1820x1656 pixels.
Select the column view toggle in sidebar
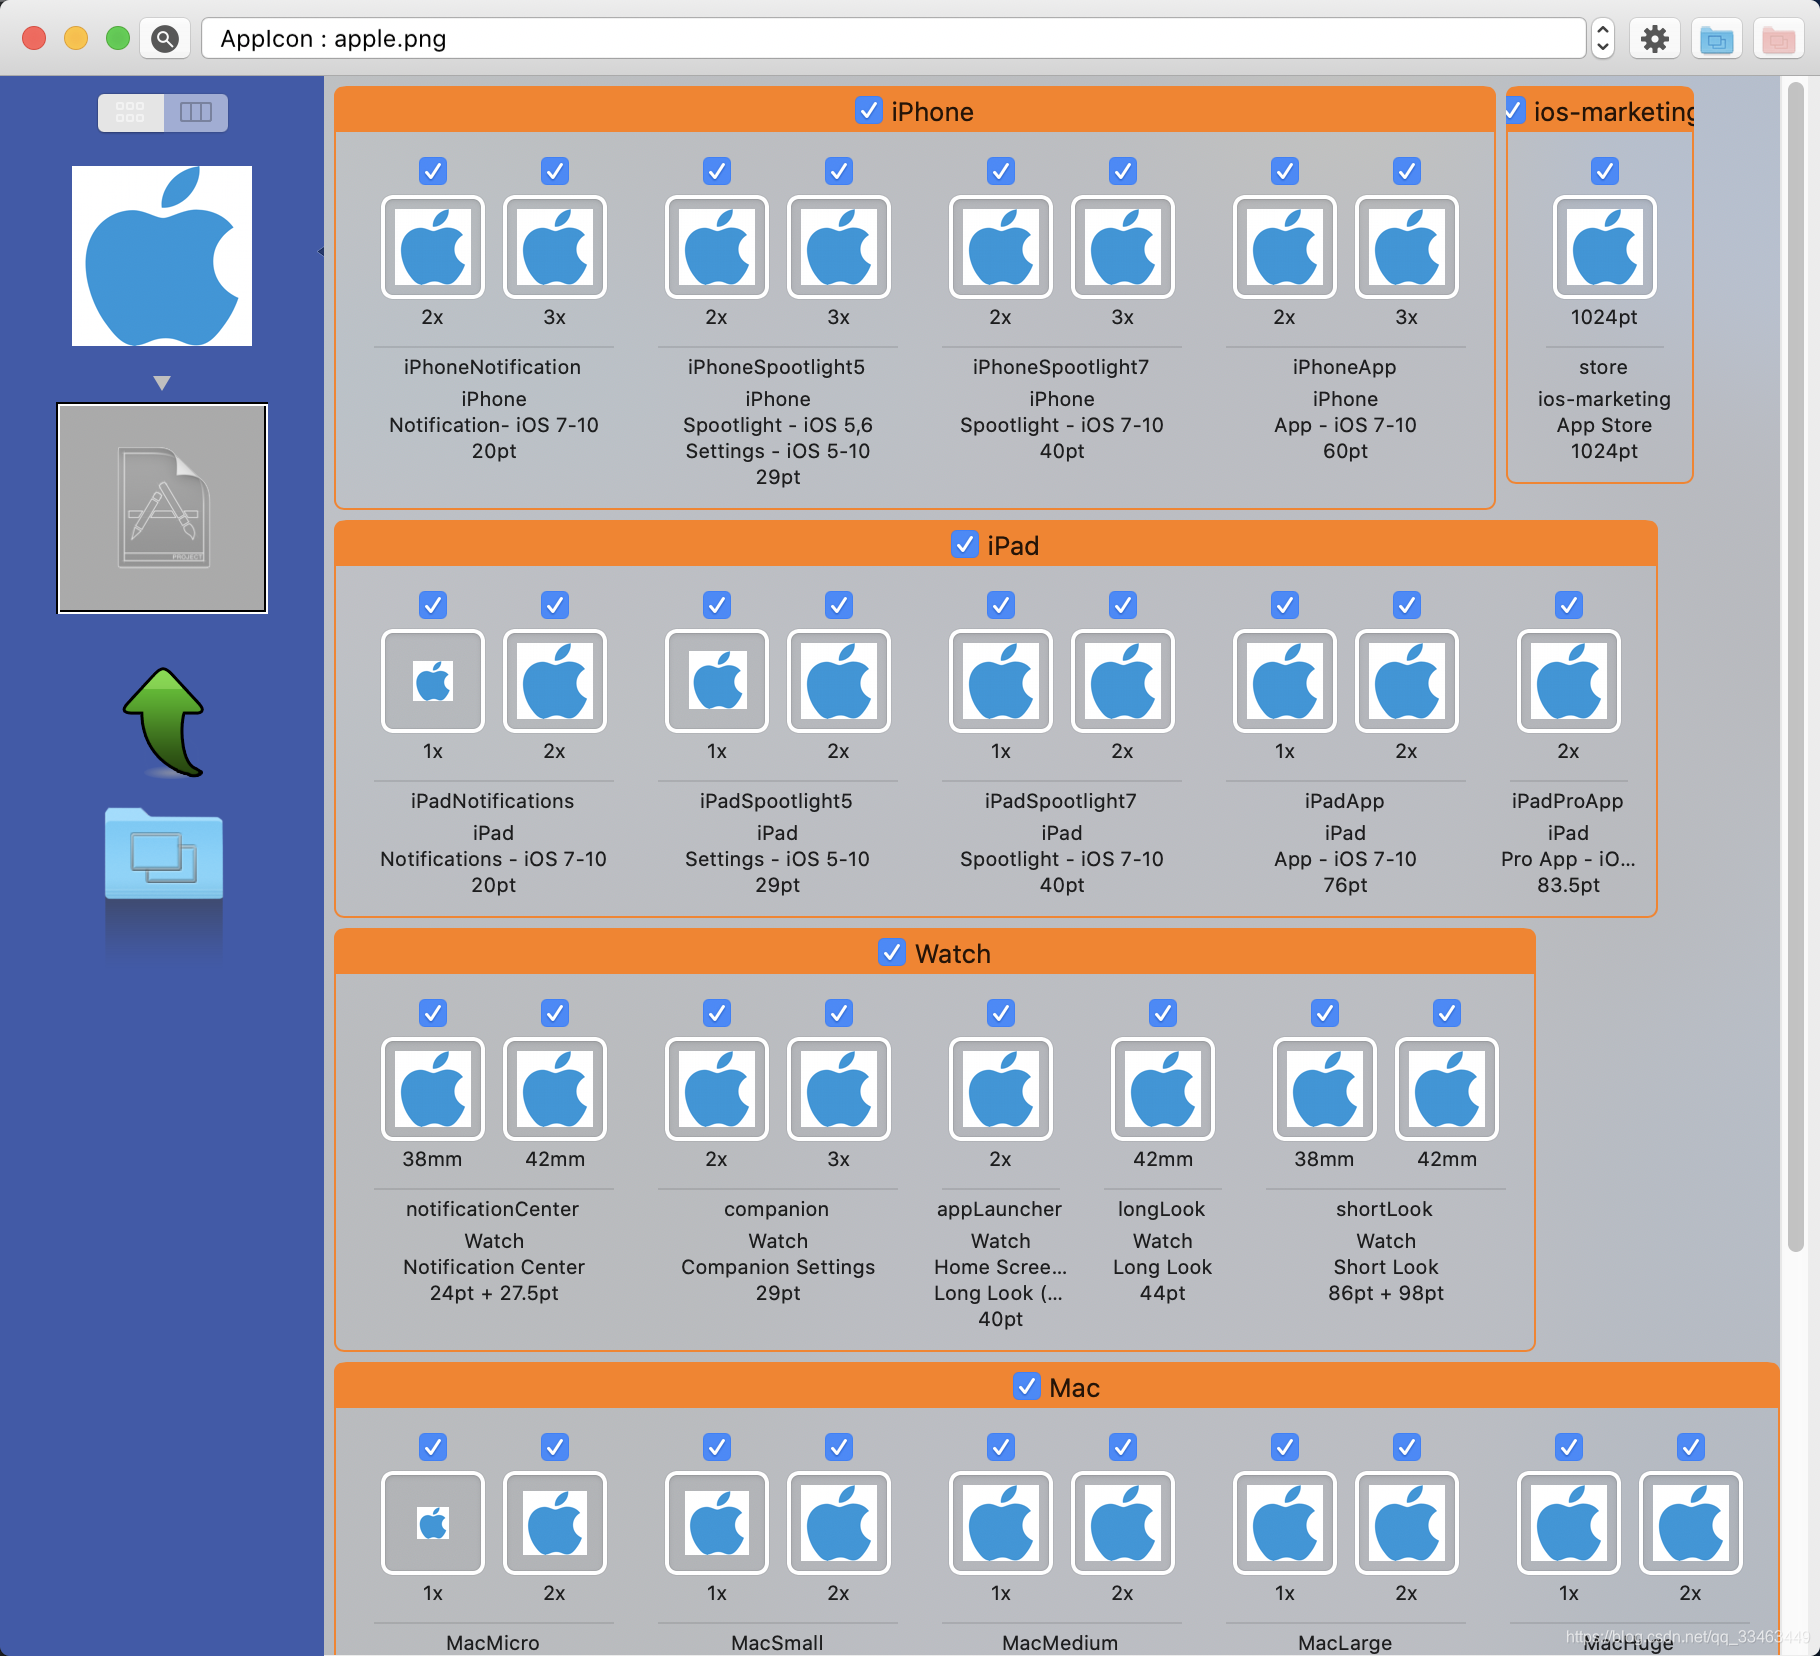[x=196, y=112]
